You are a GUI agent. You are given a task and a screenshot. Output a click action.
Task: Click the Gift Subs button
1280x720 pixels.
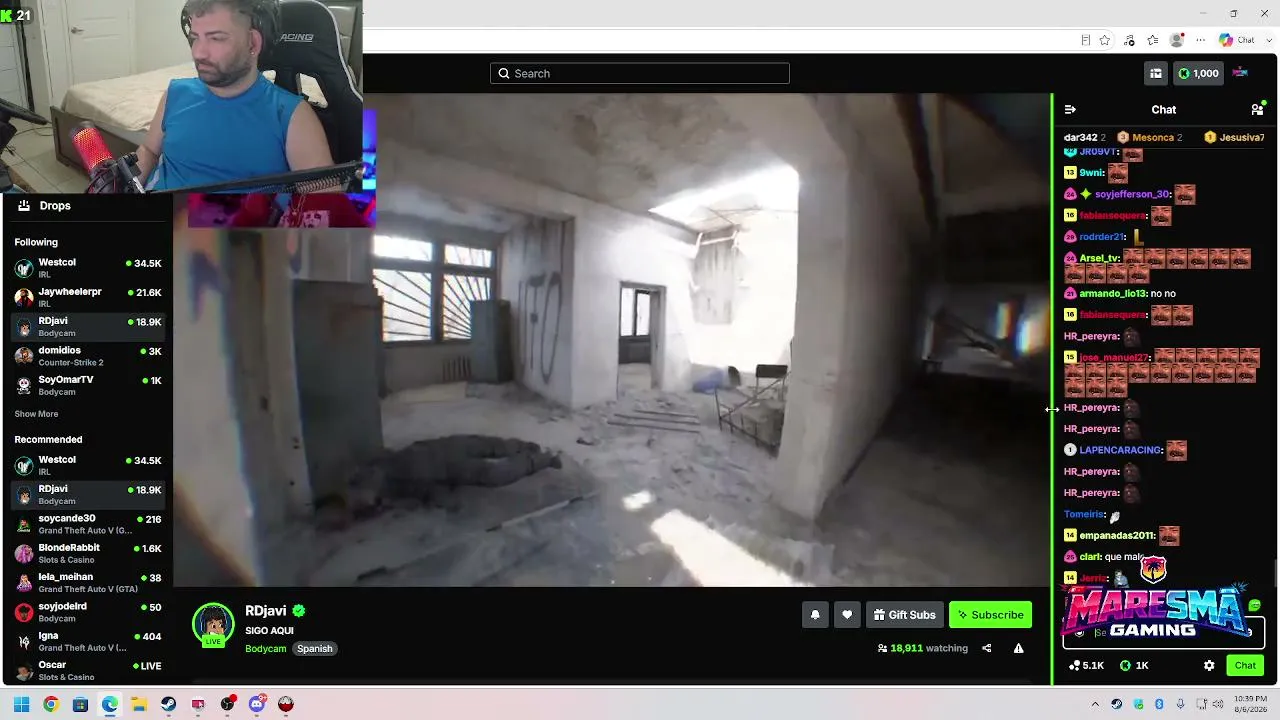[904, 615]
